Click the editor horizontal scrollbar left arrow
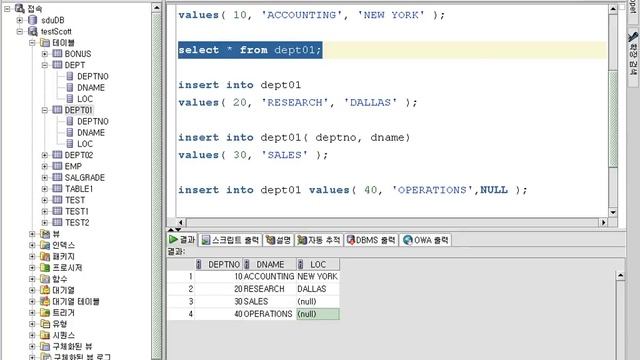 (181, 222)
